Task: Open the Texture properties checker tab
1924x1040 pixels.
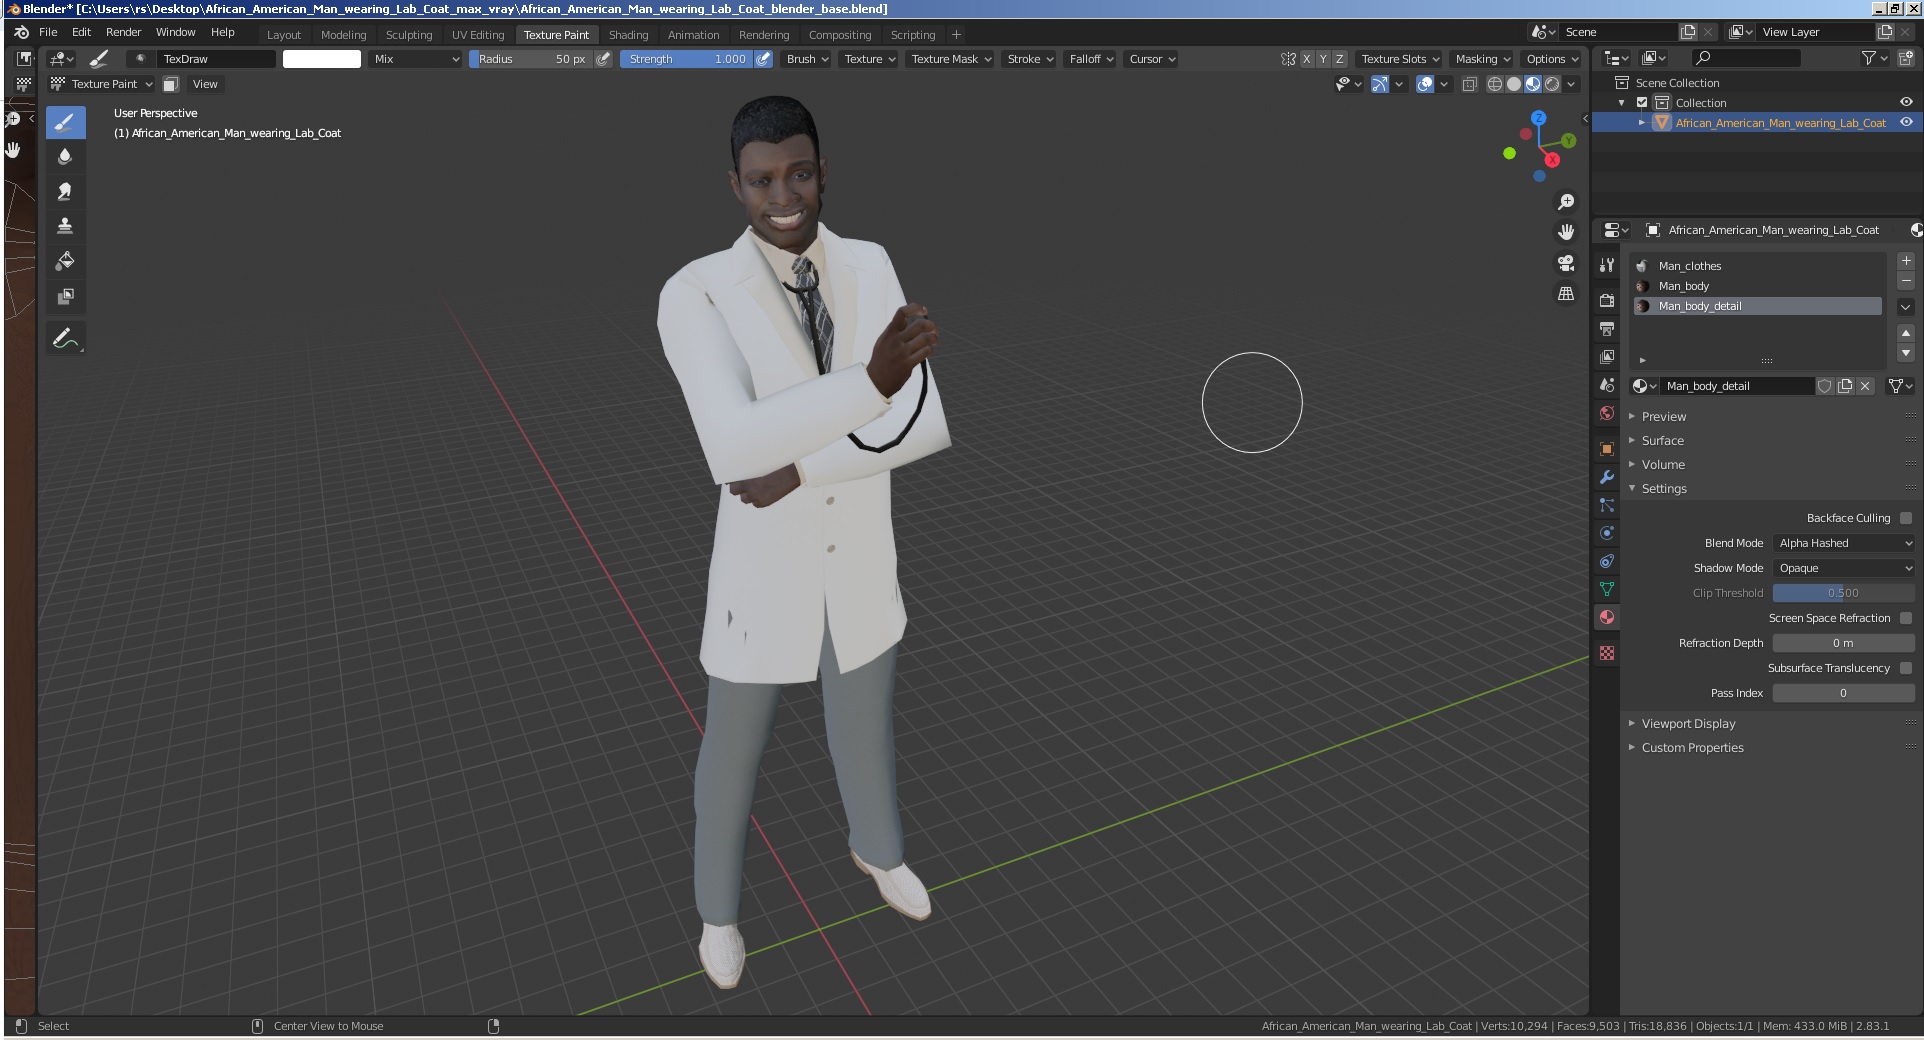Action: pos(1607,653)
